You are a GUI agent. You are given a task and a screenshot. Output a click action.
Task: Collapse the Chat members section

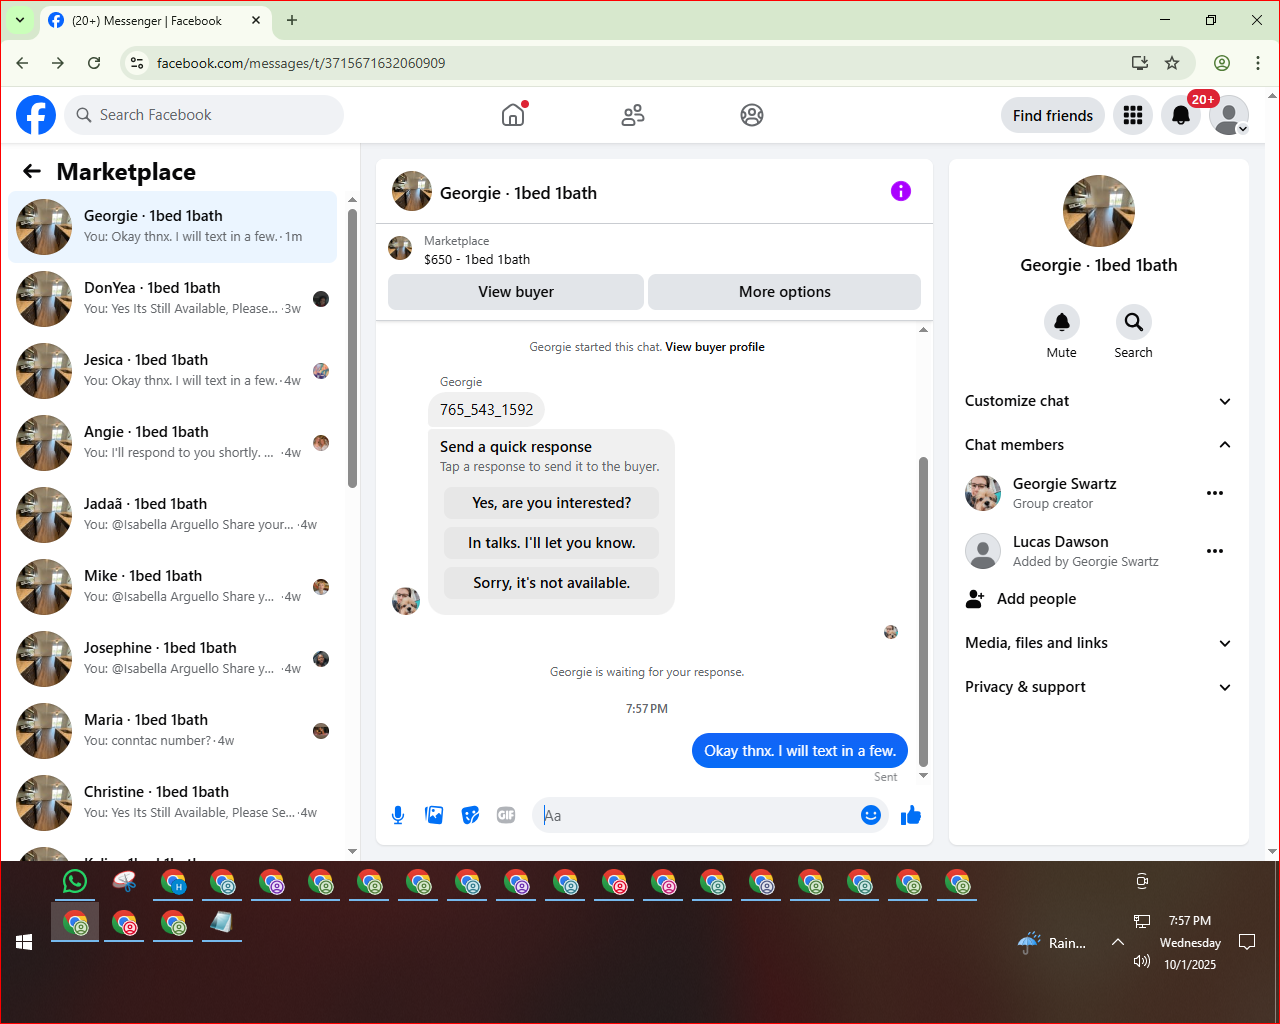point(1099,445)
